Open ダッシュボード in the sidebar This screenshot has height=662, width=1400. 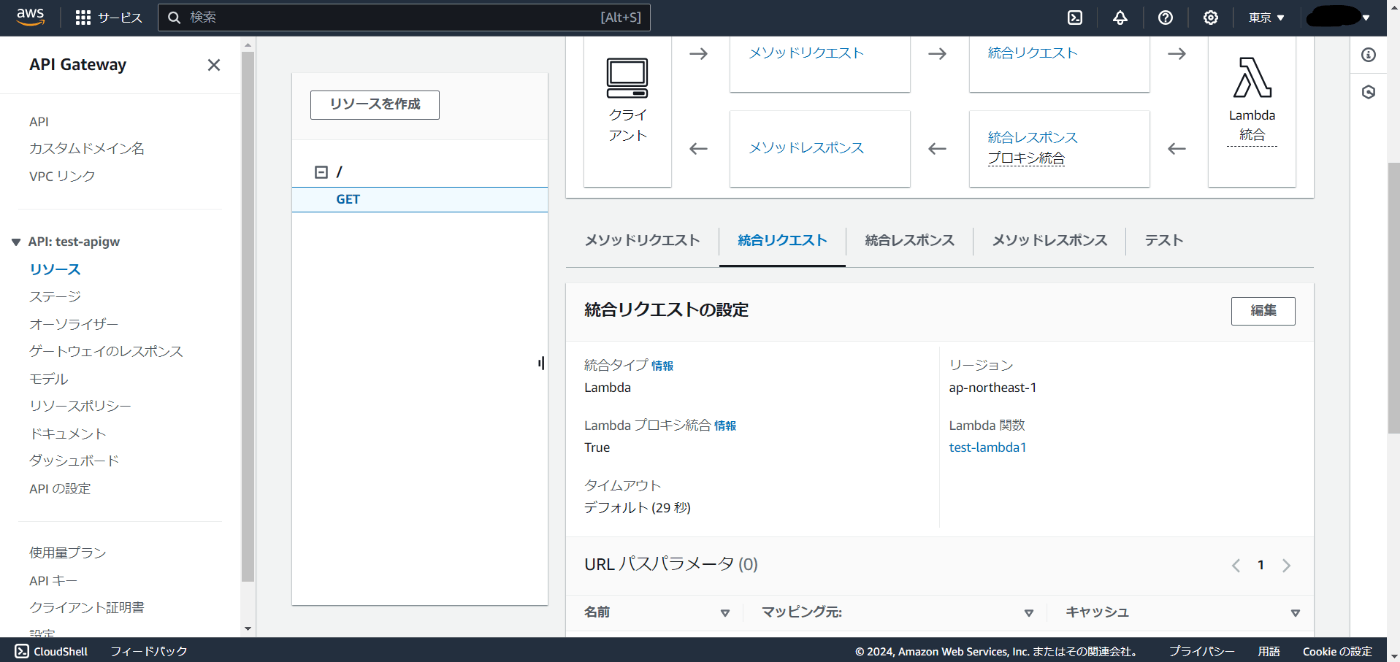74,461
